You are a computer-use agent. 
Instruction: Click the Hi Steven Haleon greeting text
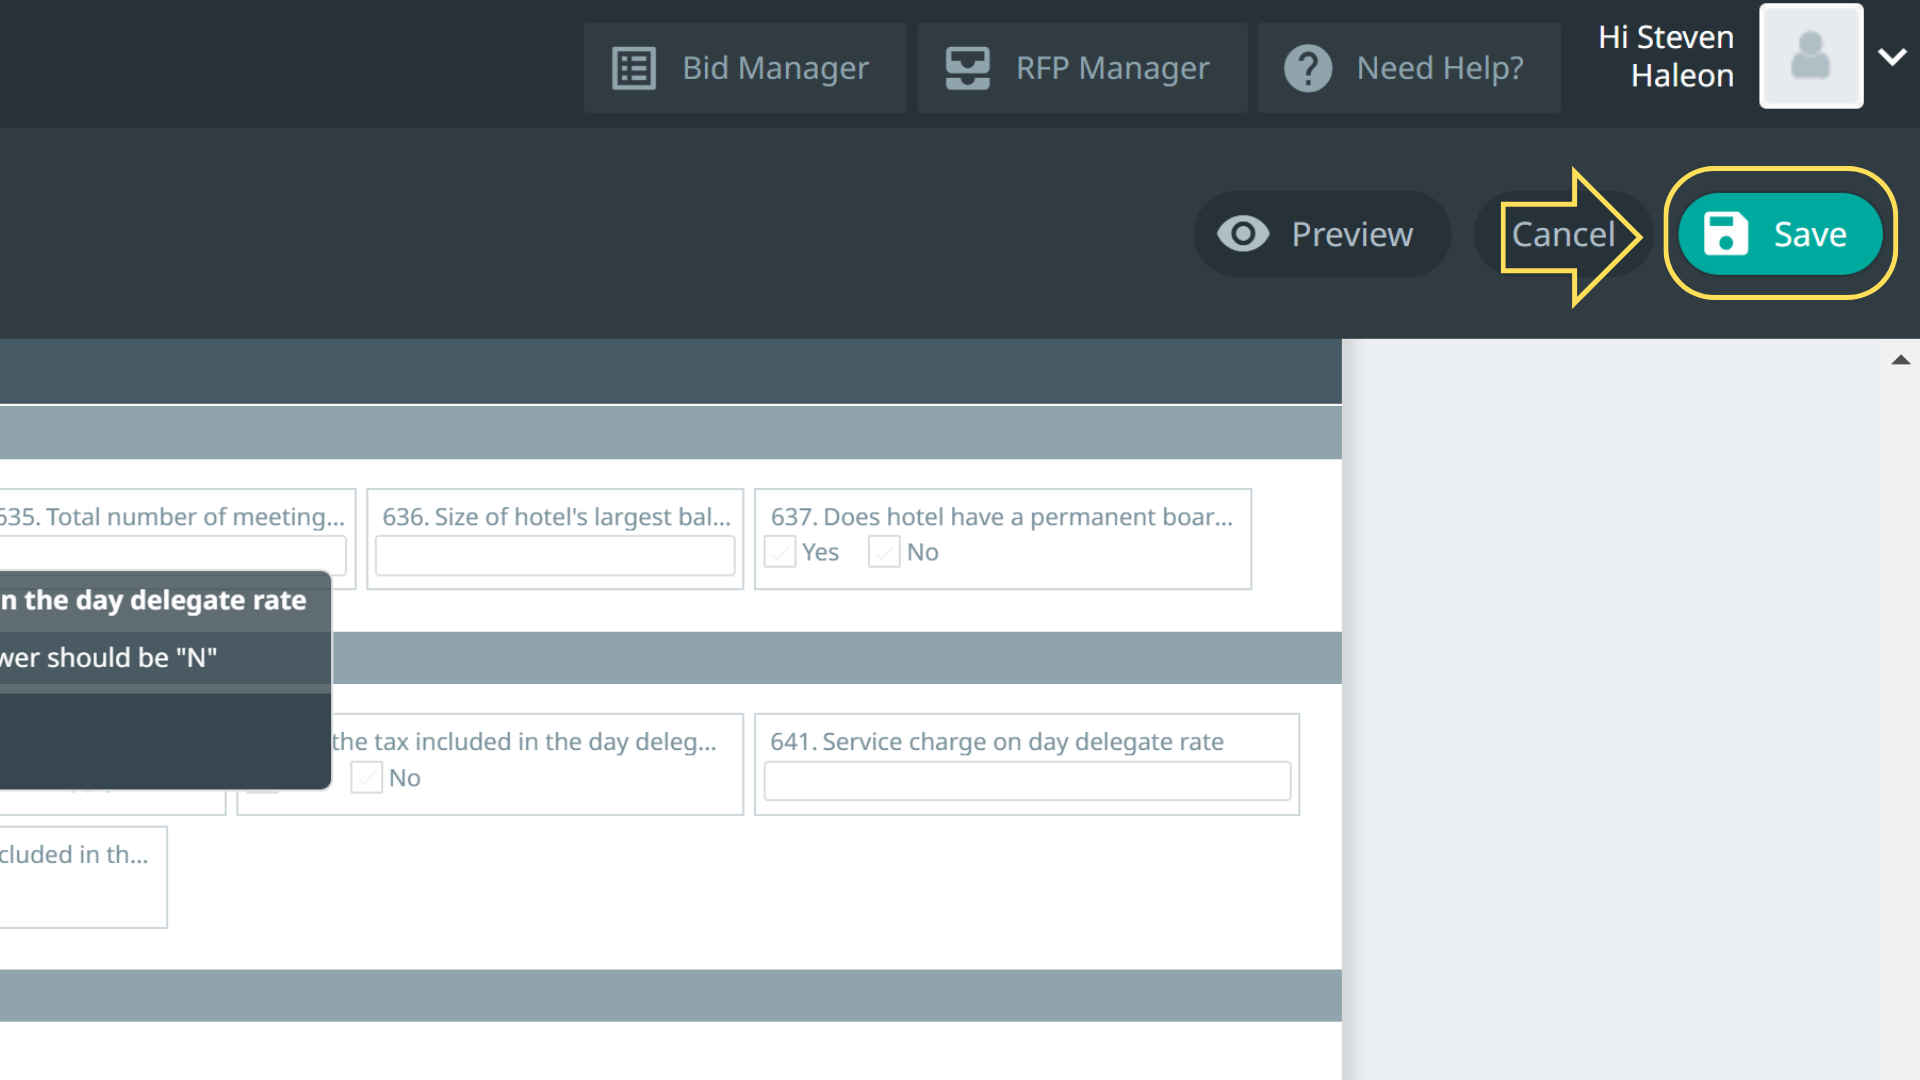(1666, 56)
